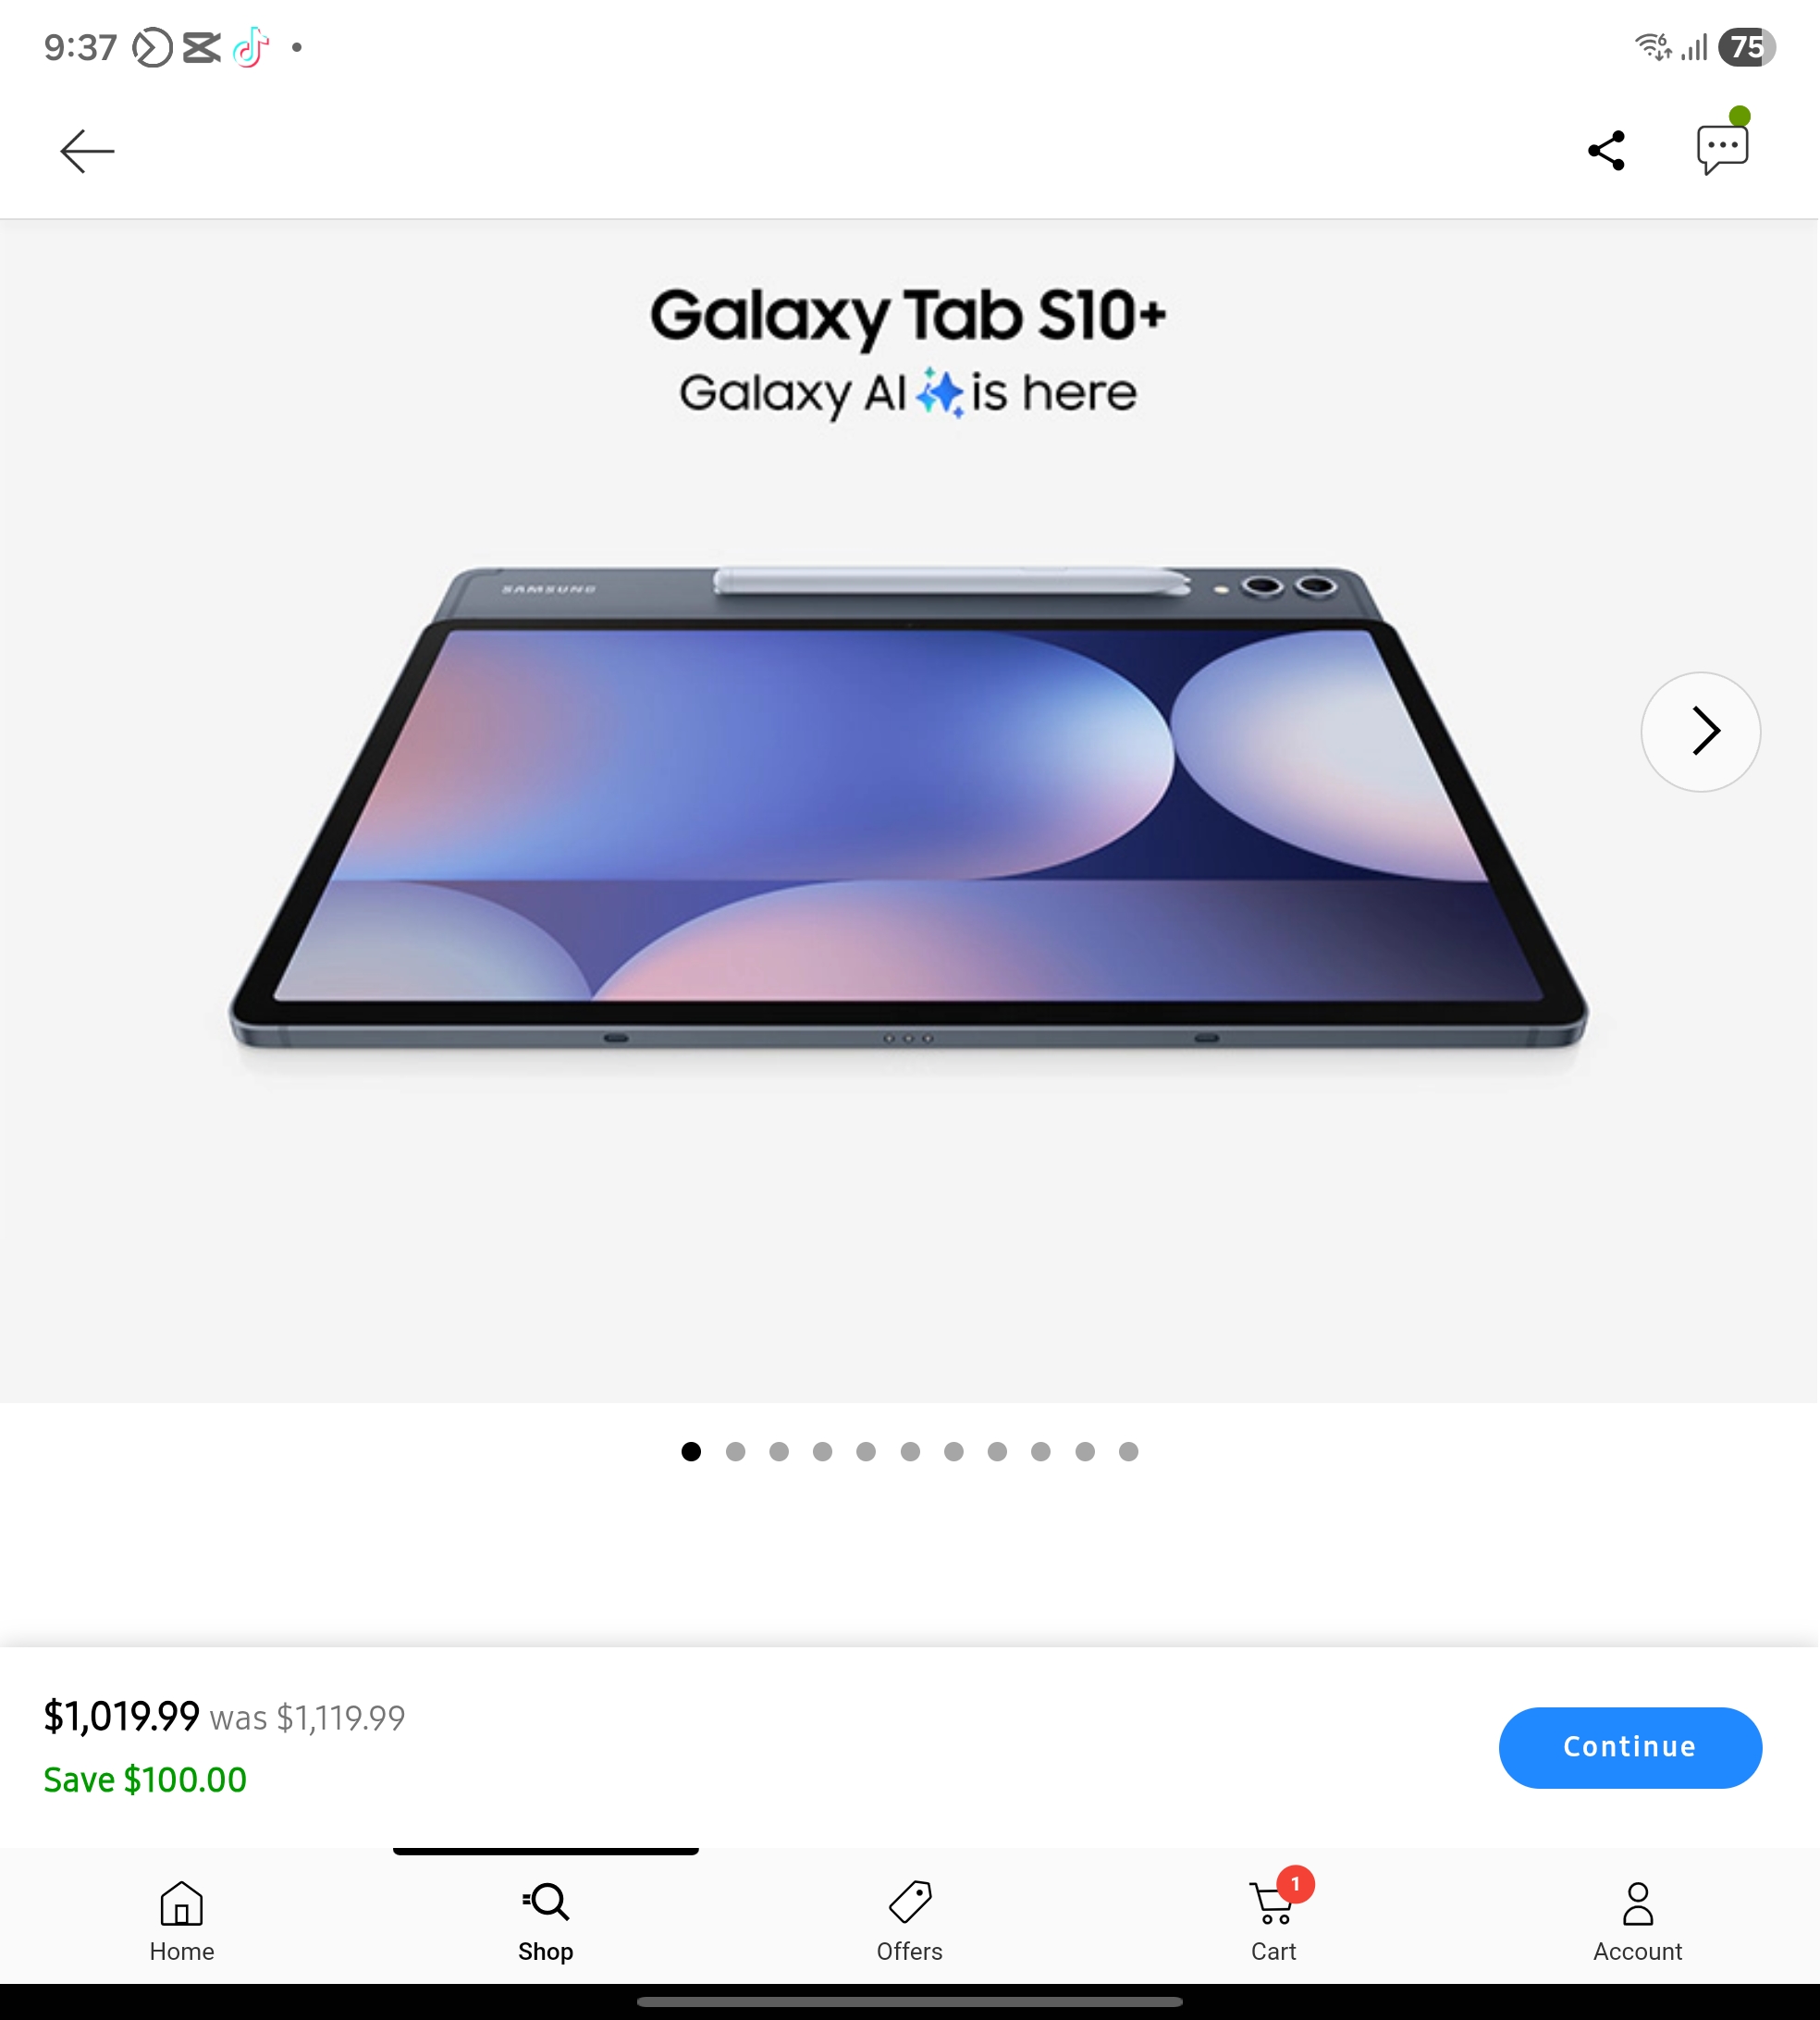1820x2020 pixels.
Task: Tap the back arrow icon
Action: [x=87, y=151]
